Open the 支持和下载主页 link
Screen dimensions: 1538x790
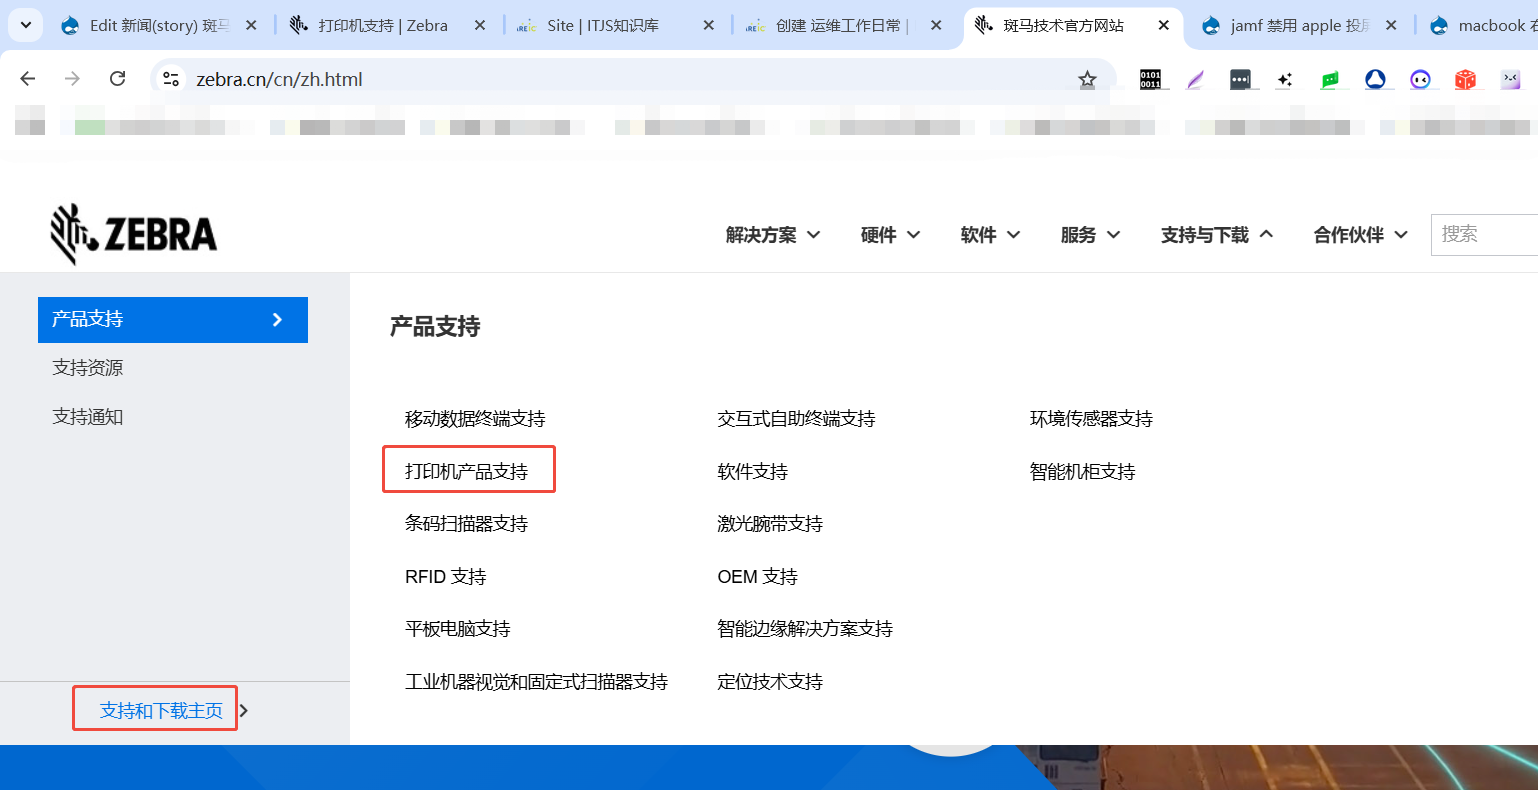pyautogui.click(x=161, y=710)
